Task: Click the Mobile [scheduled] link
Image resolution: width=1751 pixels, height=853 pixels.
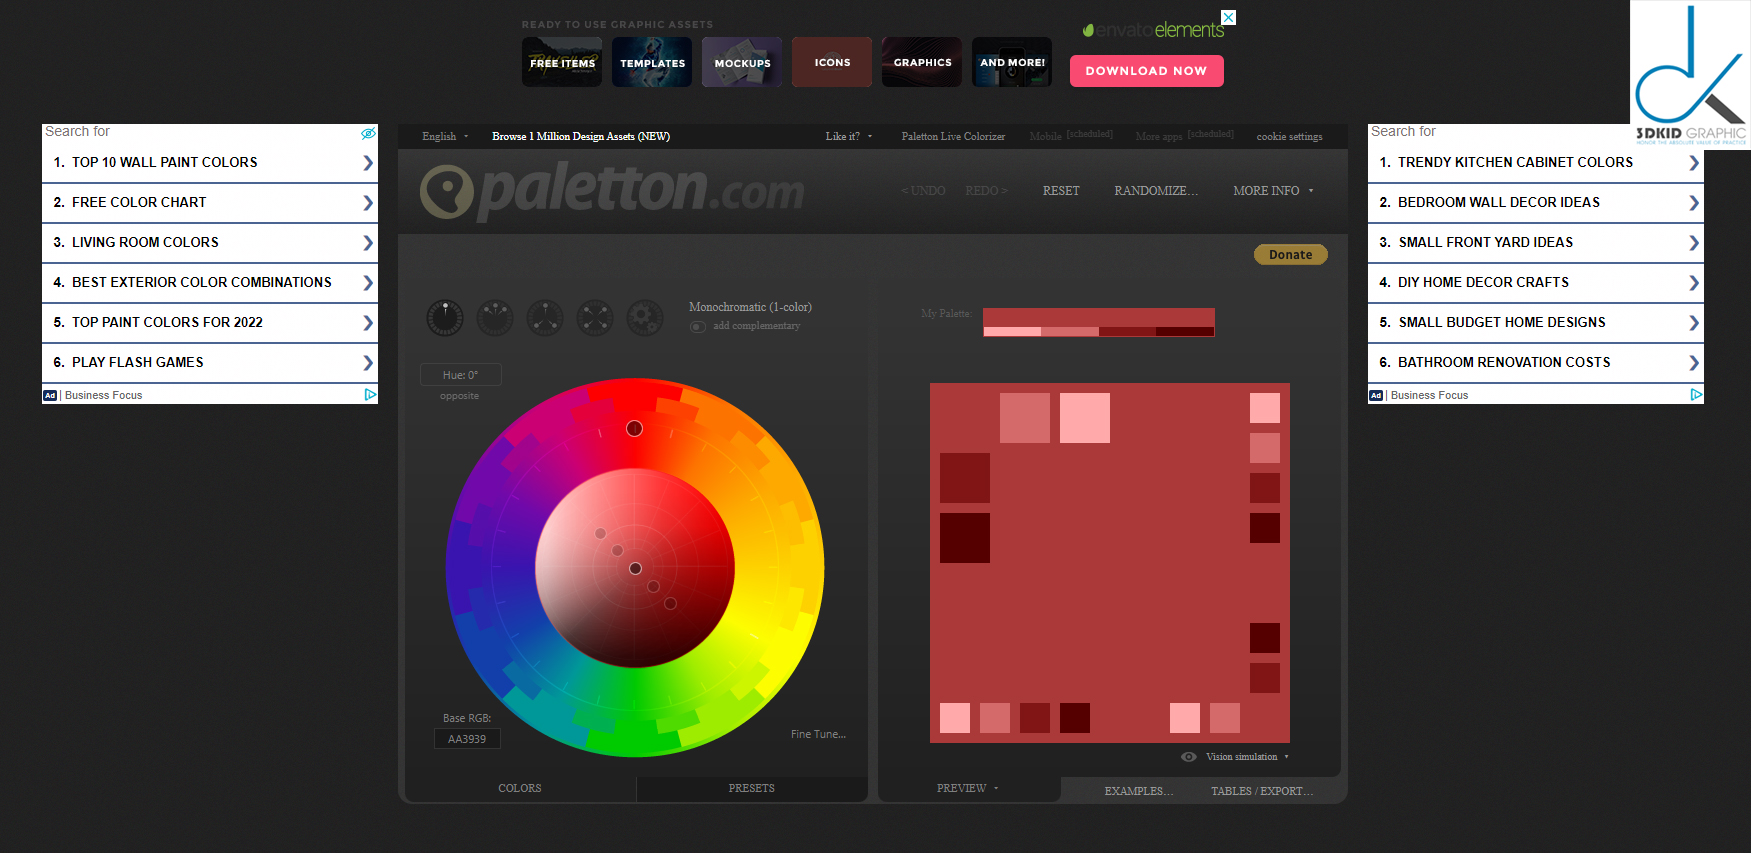Action: tap(1071, 136)
